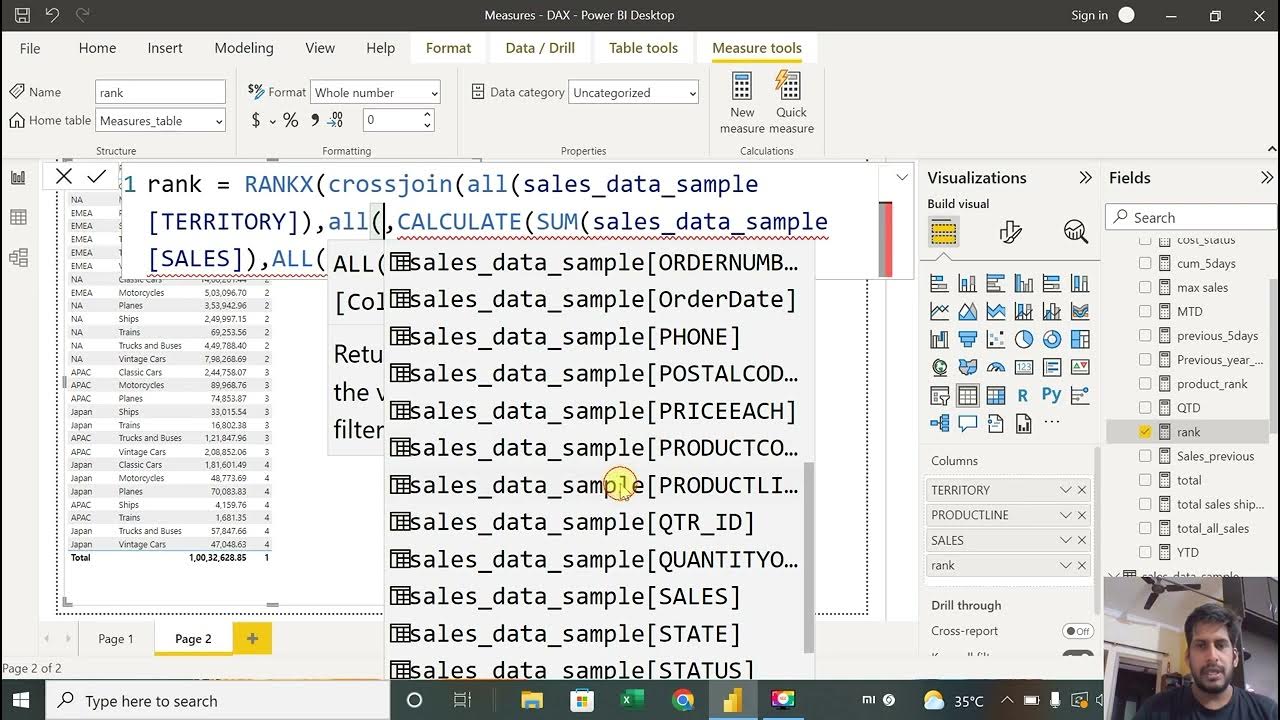The image size is (1280, 720).
Task: Select the Funnel chart visual
Action: pyautogui.click(x=967, y=339)
